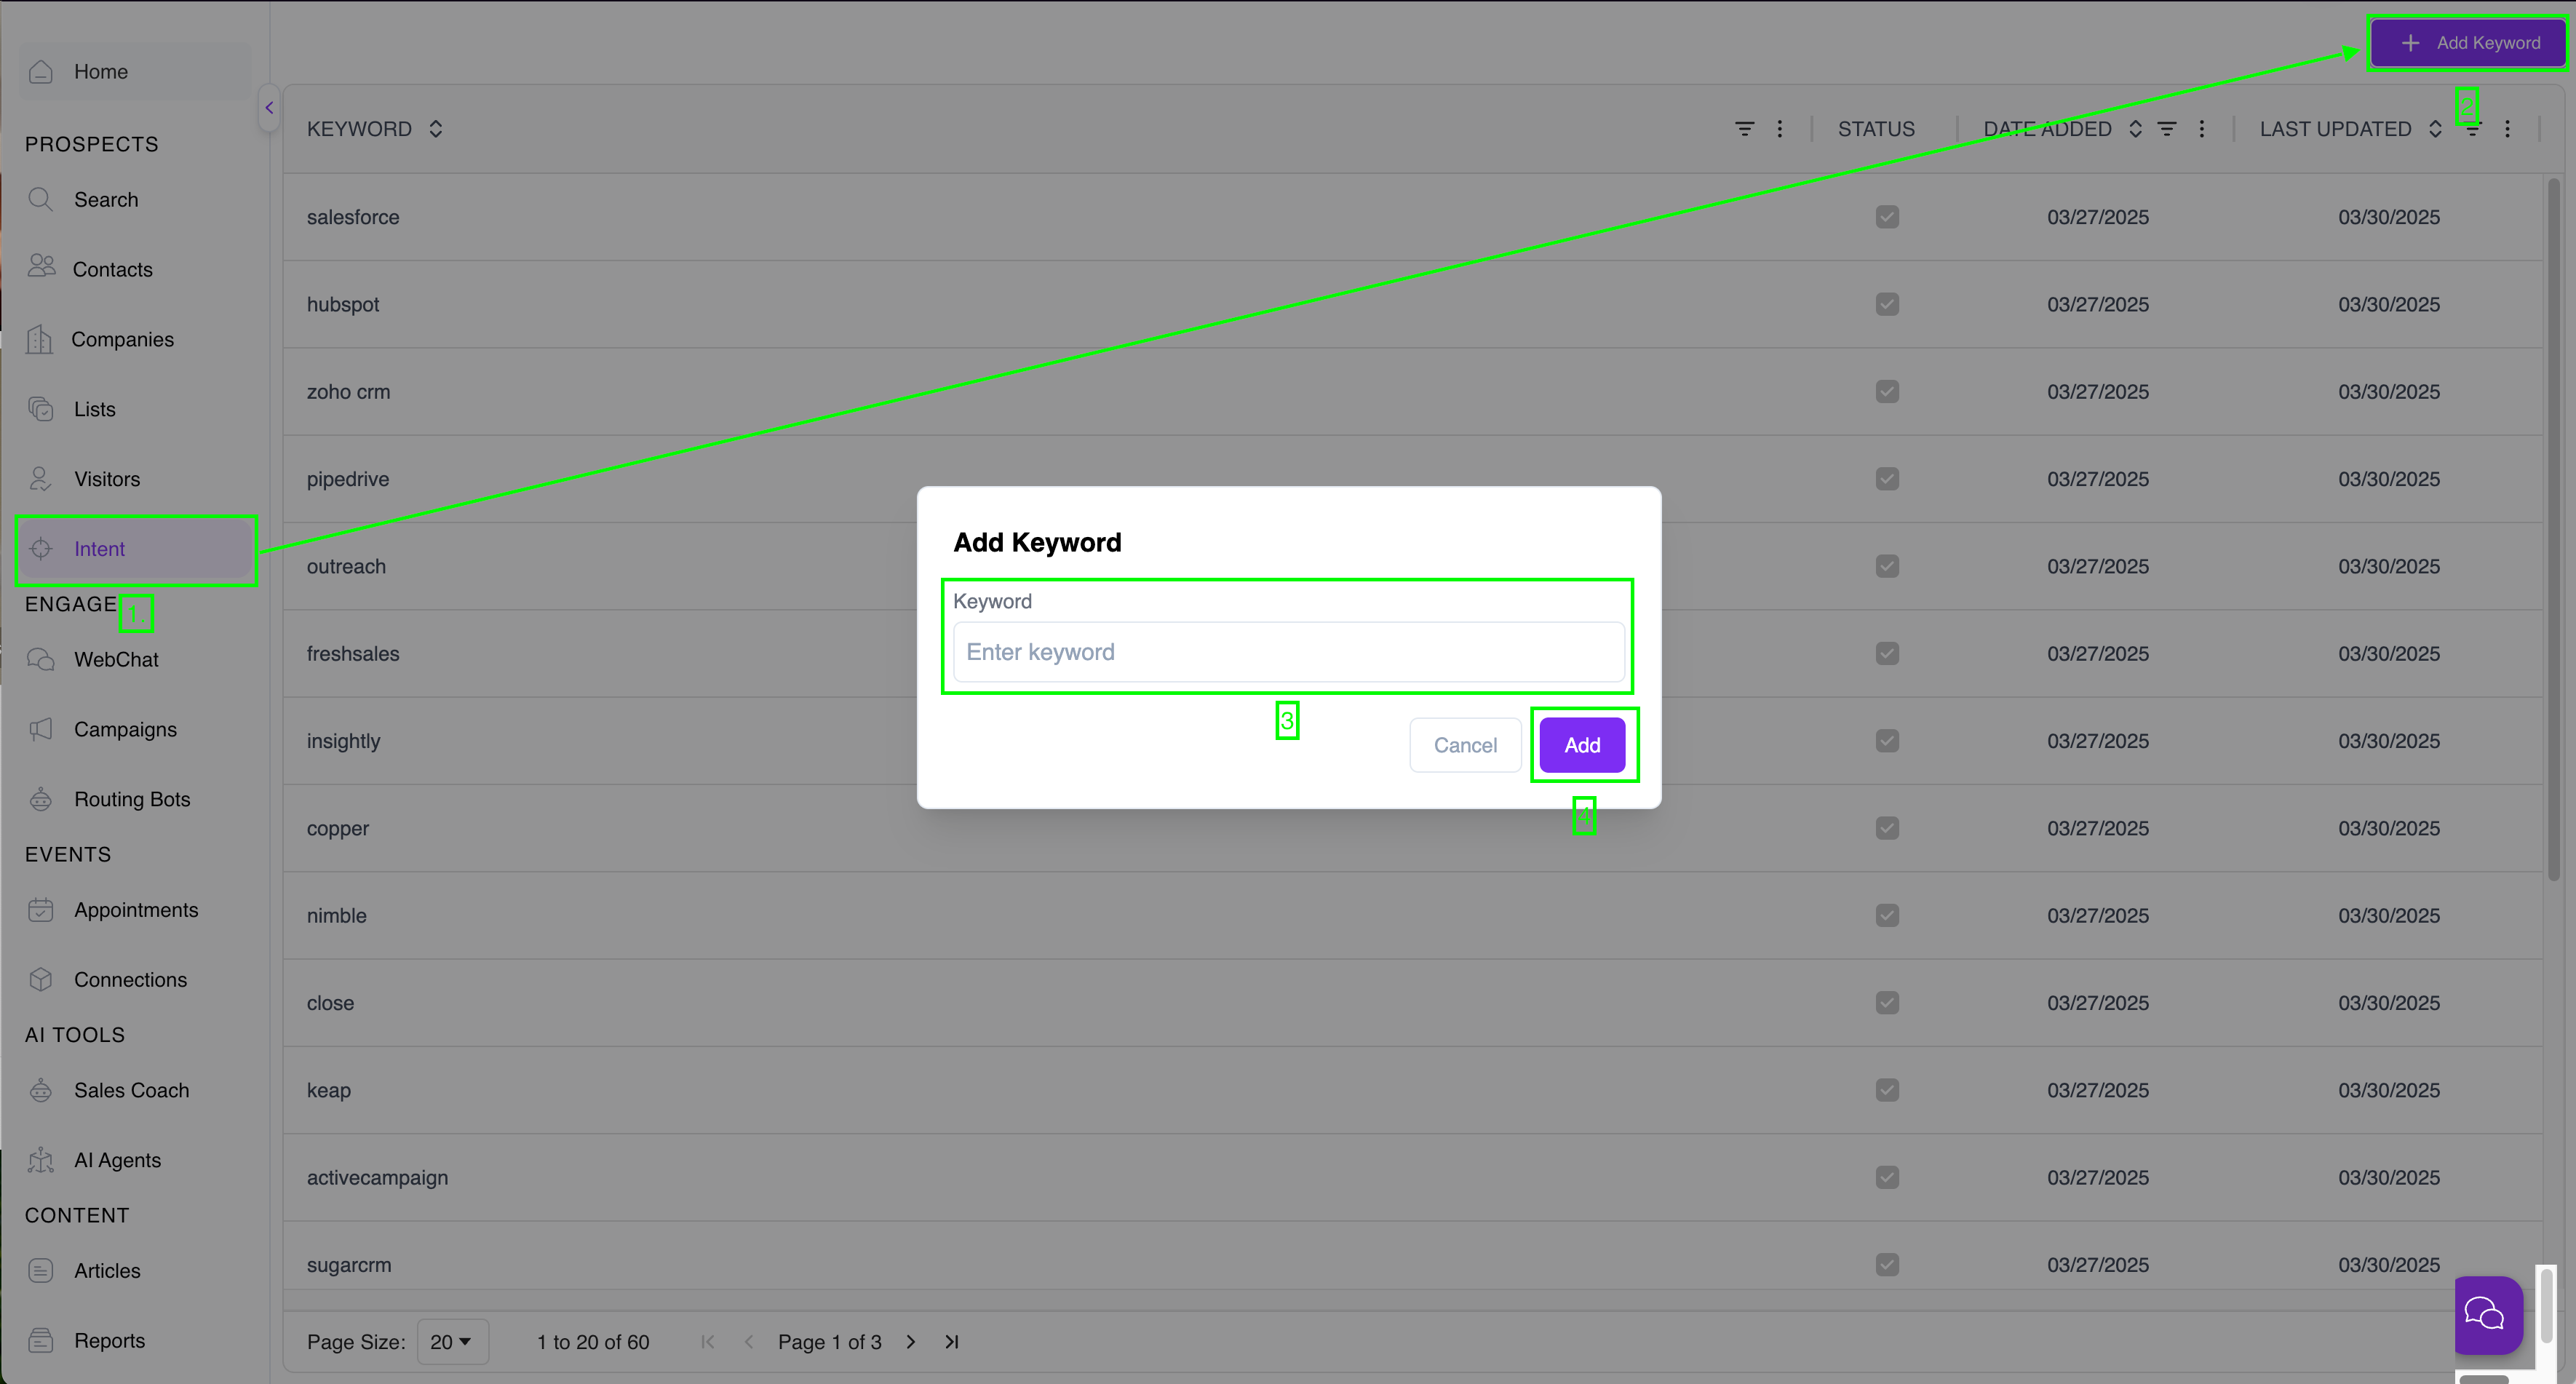2576x1384 pixels.
Task: Cancel the Add Keyword dialog
Action: click(1465, 745)
